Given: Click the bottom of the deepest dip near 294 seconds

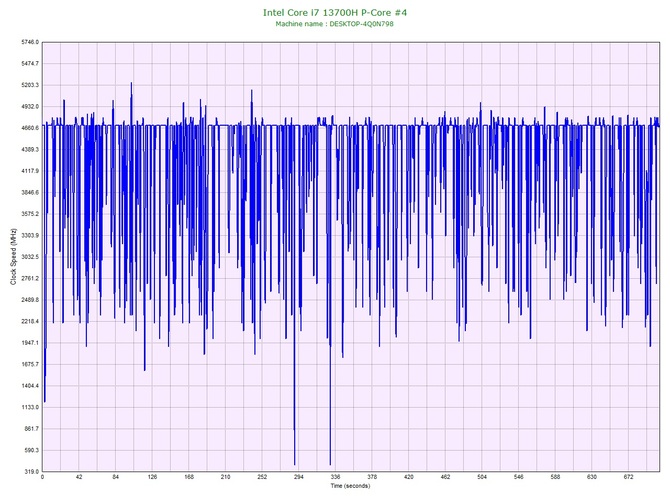Looking at the screenshot, I should (x=294, y=464).
